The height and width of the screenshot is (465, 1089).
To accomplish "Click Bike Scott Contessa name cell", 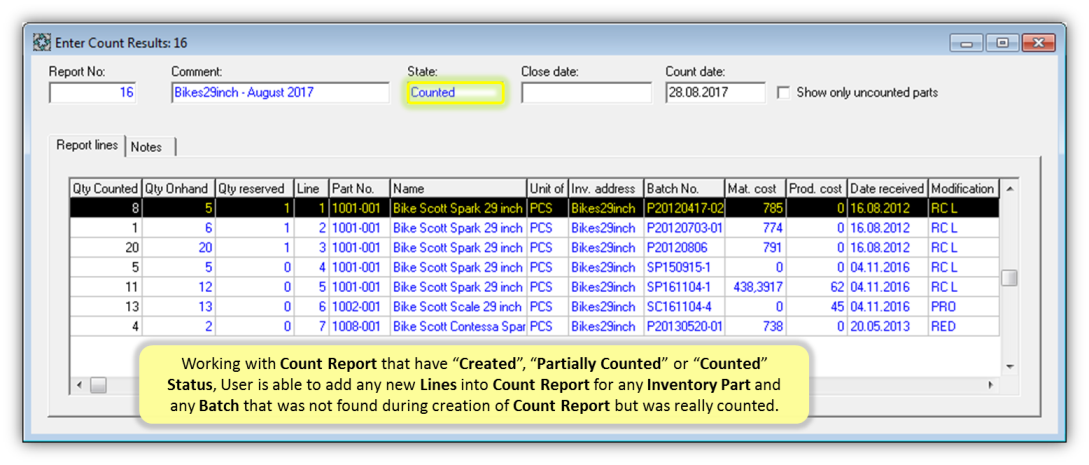I will coord(458,326).
